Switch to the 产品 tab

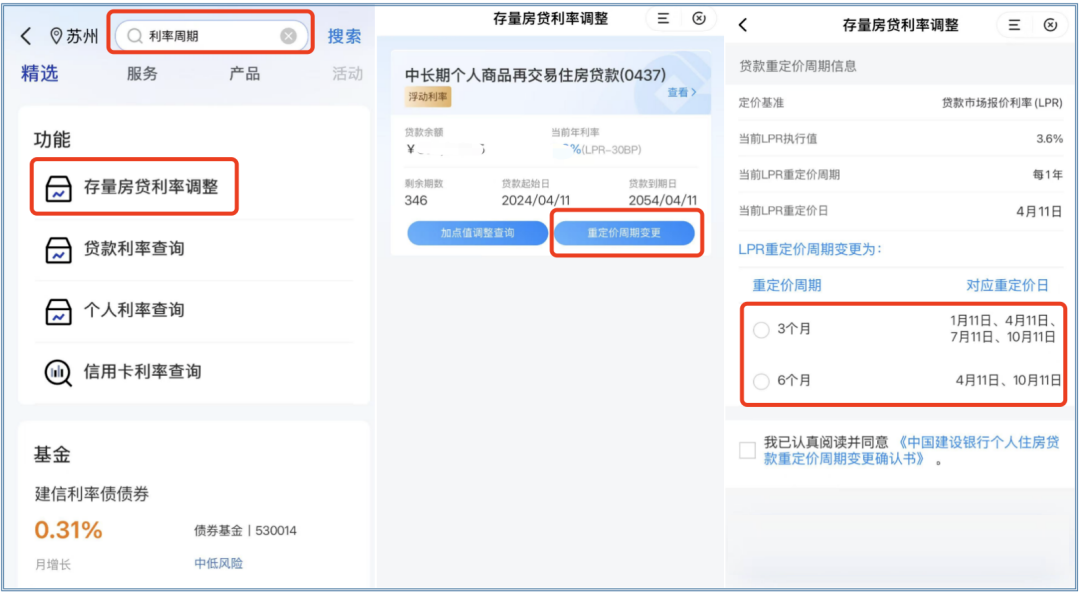tap(244, 74)
